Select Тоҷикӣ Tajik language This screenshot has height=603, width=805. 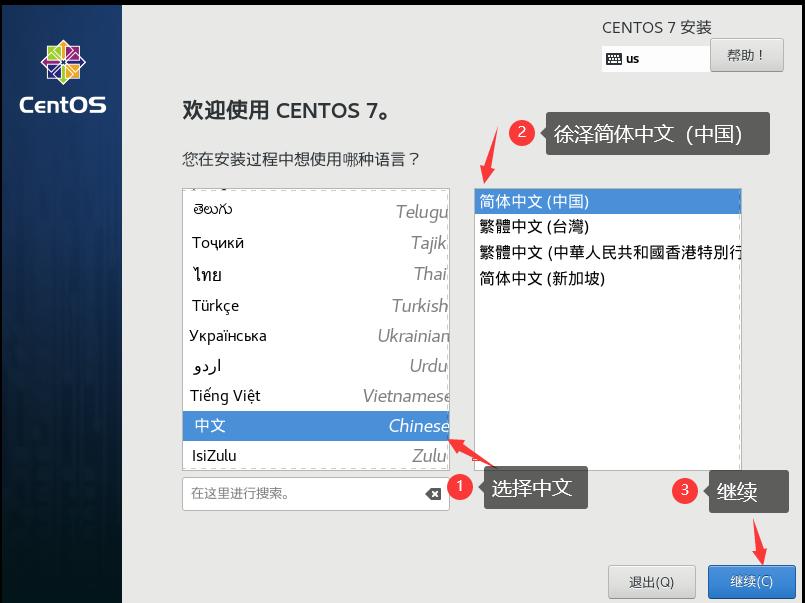pos(300,243)
